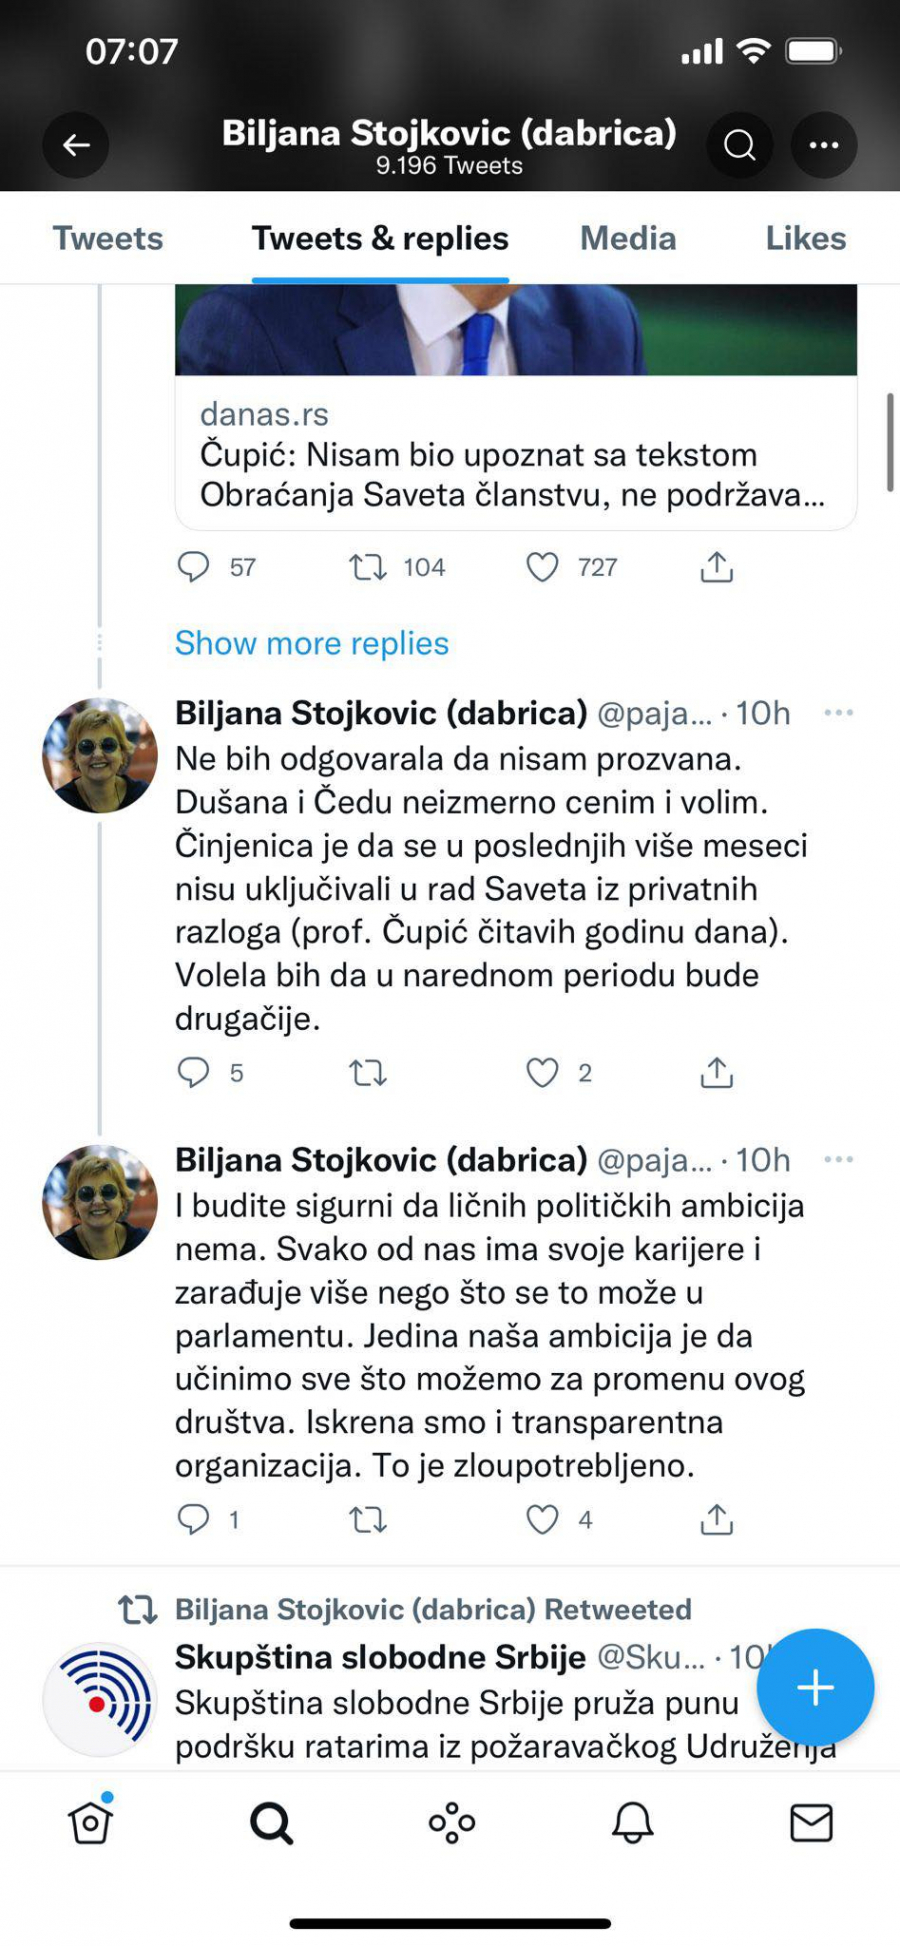Open the compose new tweet button
The image size is (900, 1946).
pyautogui.click(x=815, y=1686)
